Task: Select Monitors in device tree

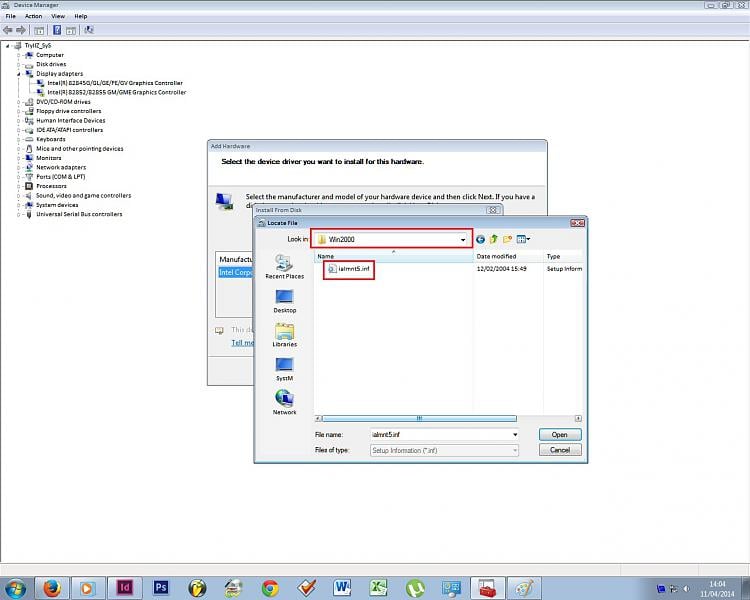Action: [x=49, y=158]
